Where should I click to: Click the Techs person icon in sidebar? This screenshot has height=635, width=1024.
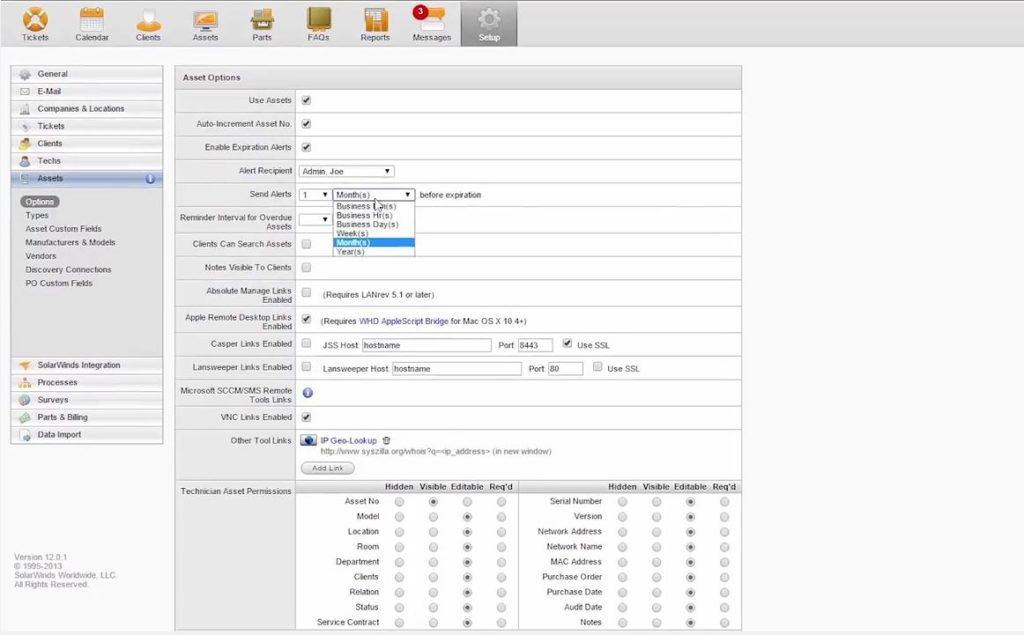(x=25, y=161)
